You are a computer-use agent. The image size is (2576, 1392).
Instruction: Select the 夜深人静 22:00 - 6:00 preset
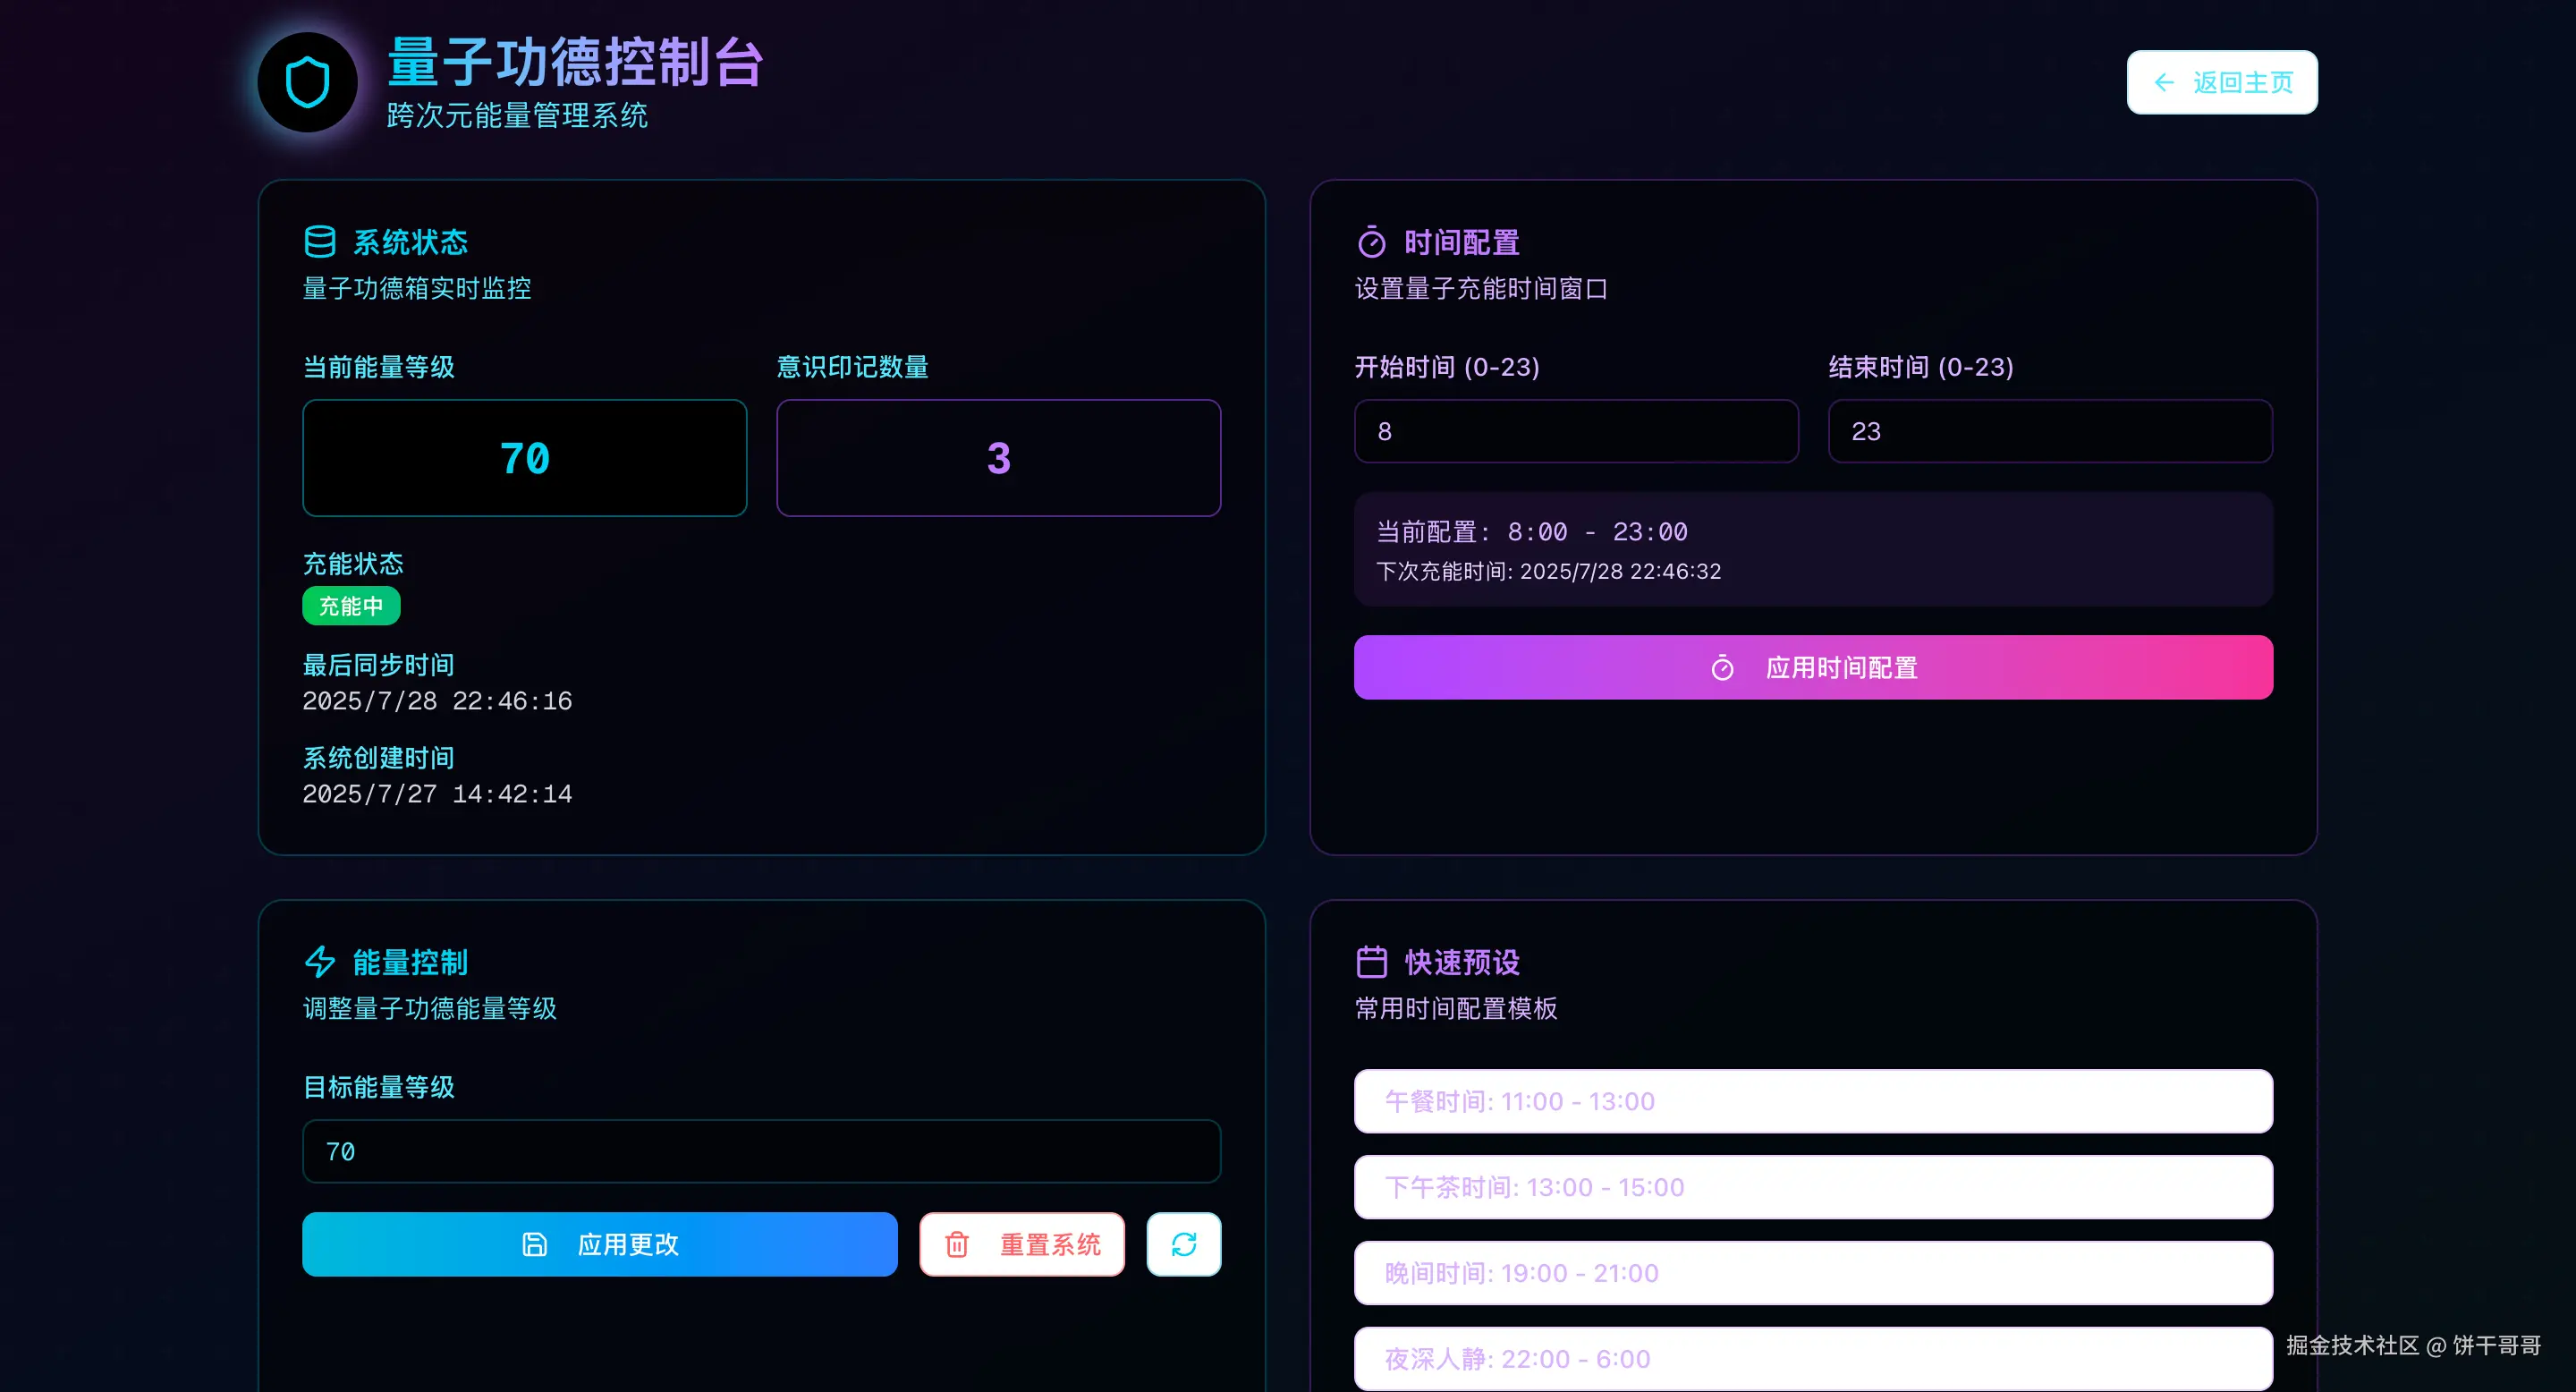[1812, 1358]
